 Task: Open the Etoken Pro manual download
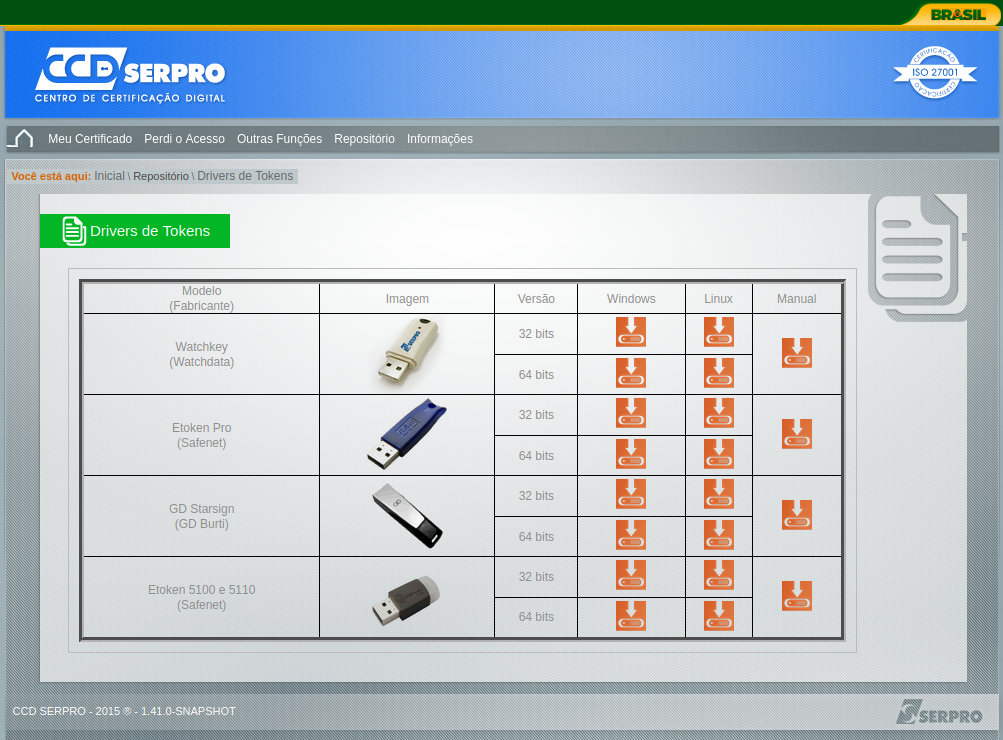(x=796, y=434)
